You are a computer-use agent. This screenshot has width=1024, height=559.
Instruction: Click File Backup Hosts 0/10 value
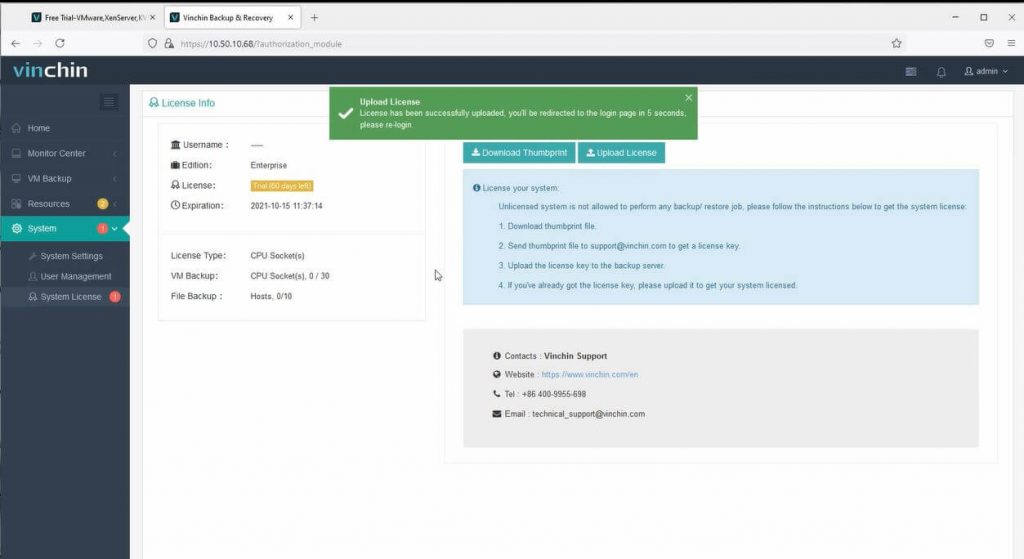point(271,296)
